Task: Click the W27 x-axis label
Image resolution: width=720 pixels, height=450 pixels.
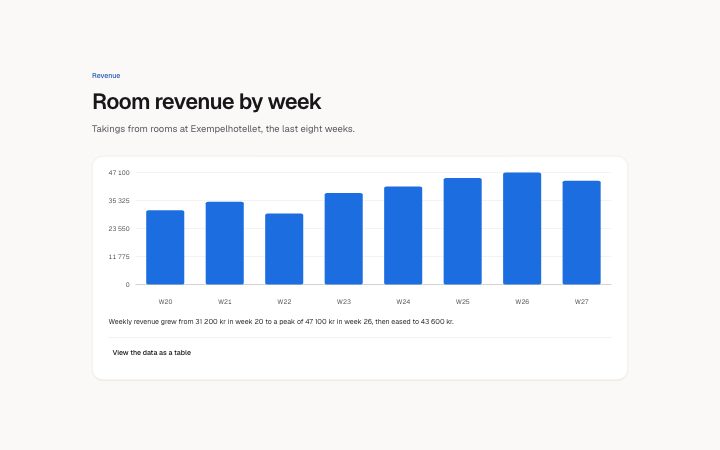Action: [x=581, y=302]
